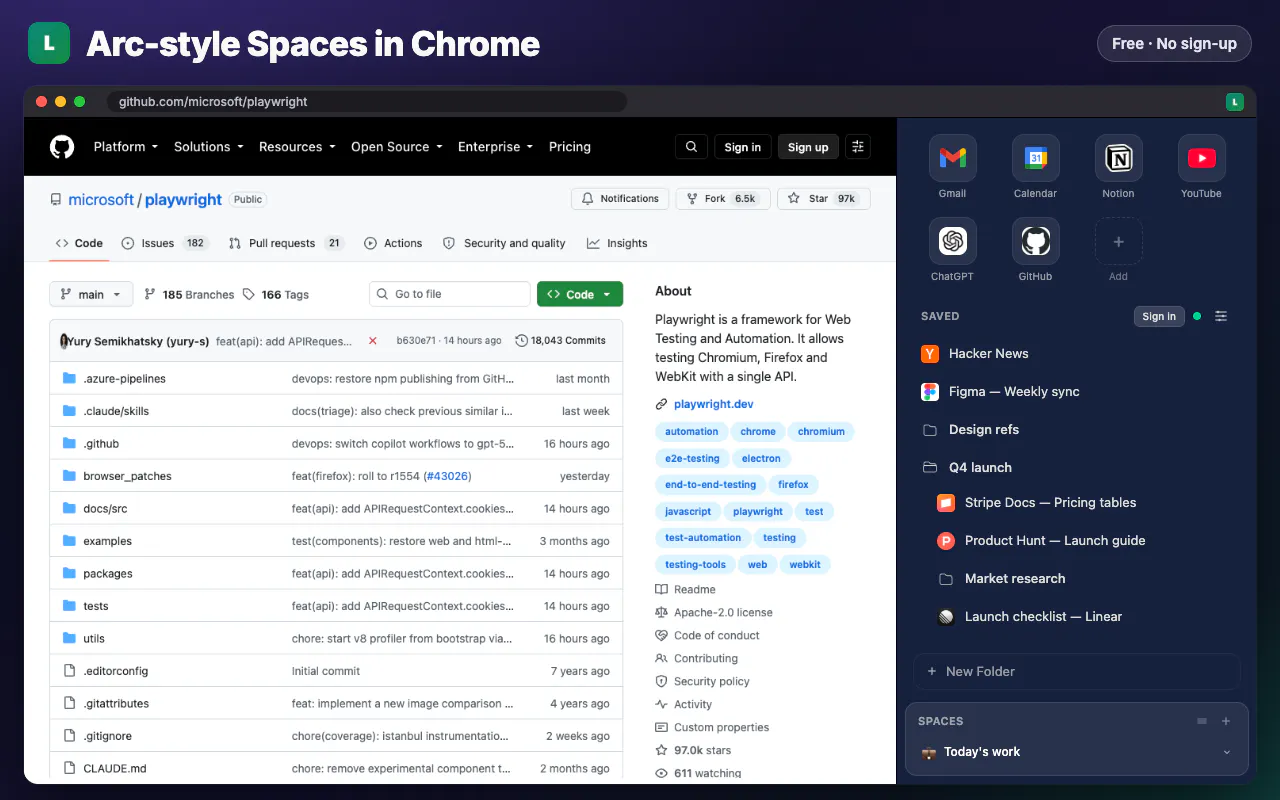This screenshot has height=800, width=1280.
Task: Open the Solutions menu in GitHub header
Action: point(209,146)
